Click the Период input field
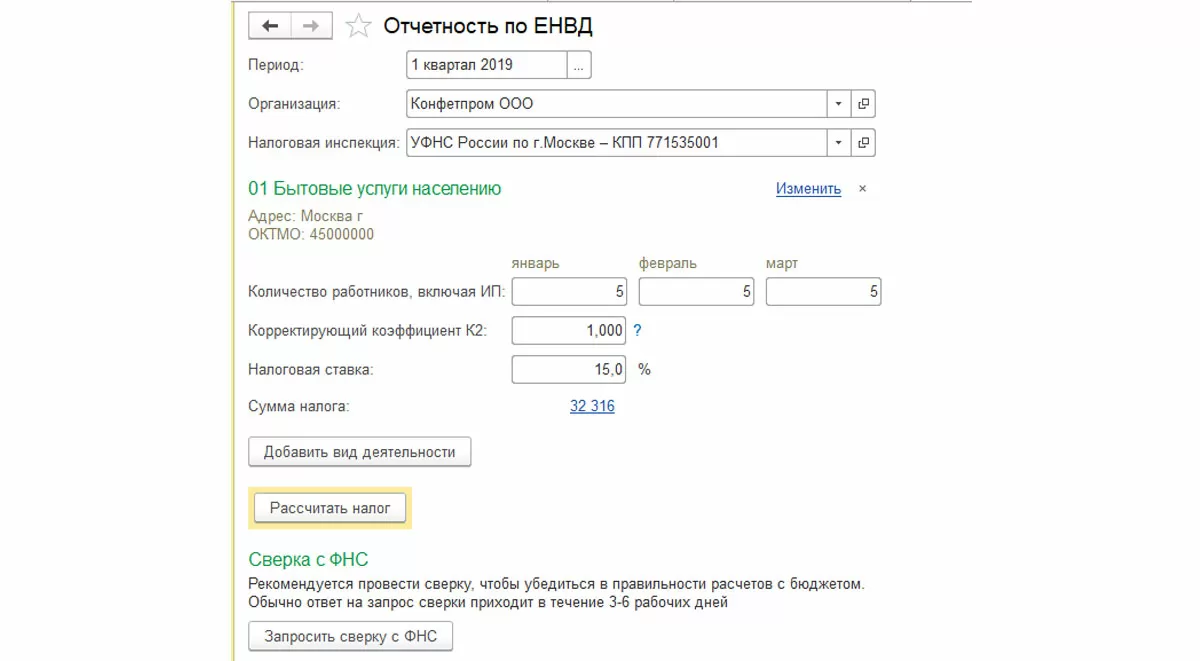 [x=487, y=65]
